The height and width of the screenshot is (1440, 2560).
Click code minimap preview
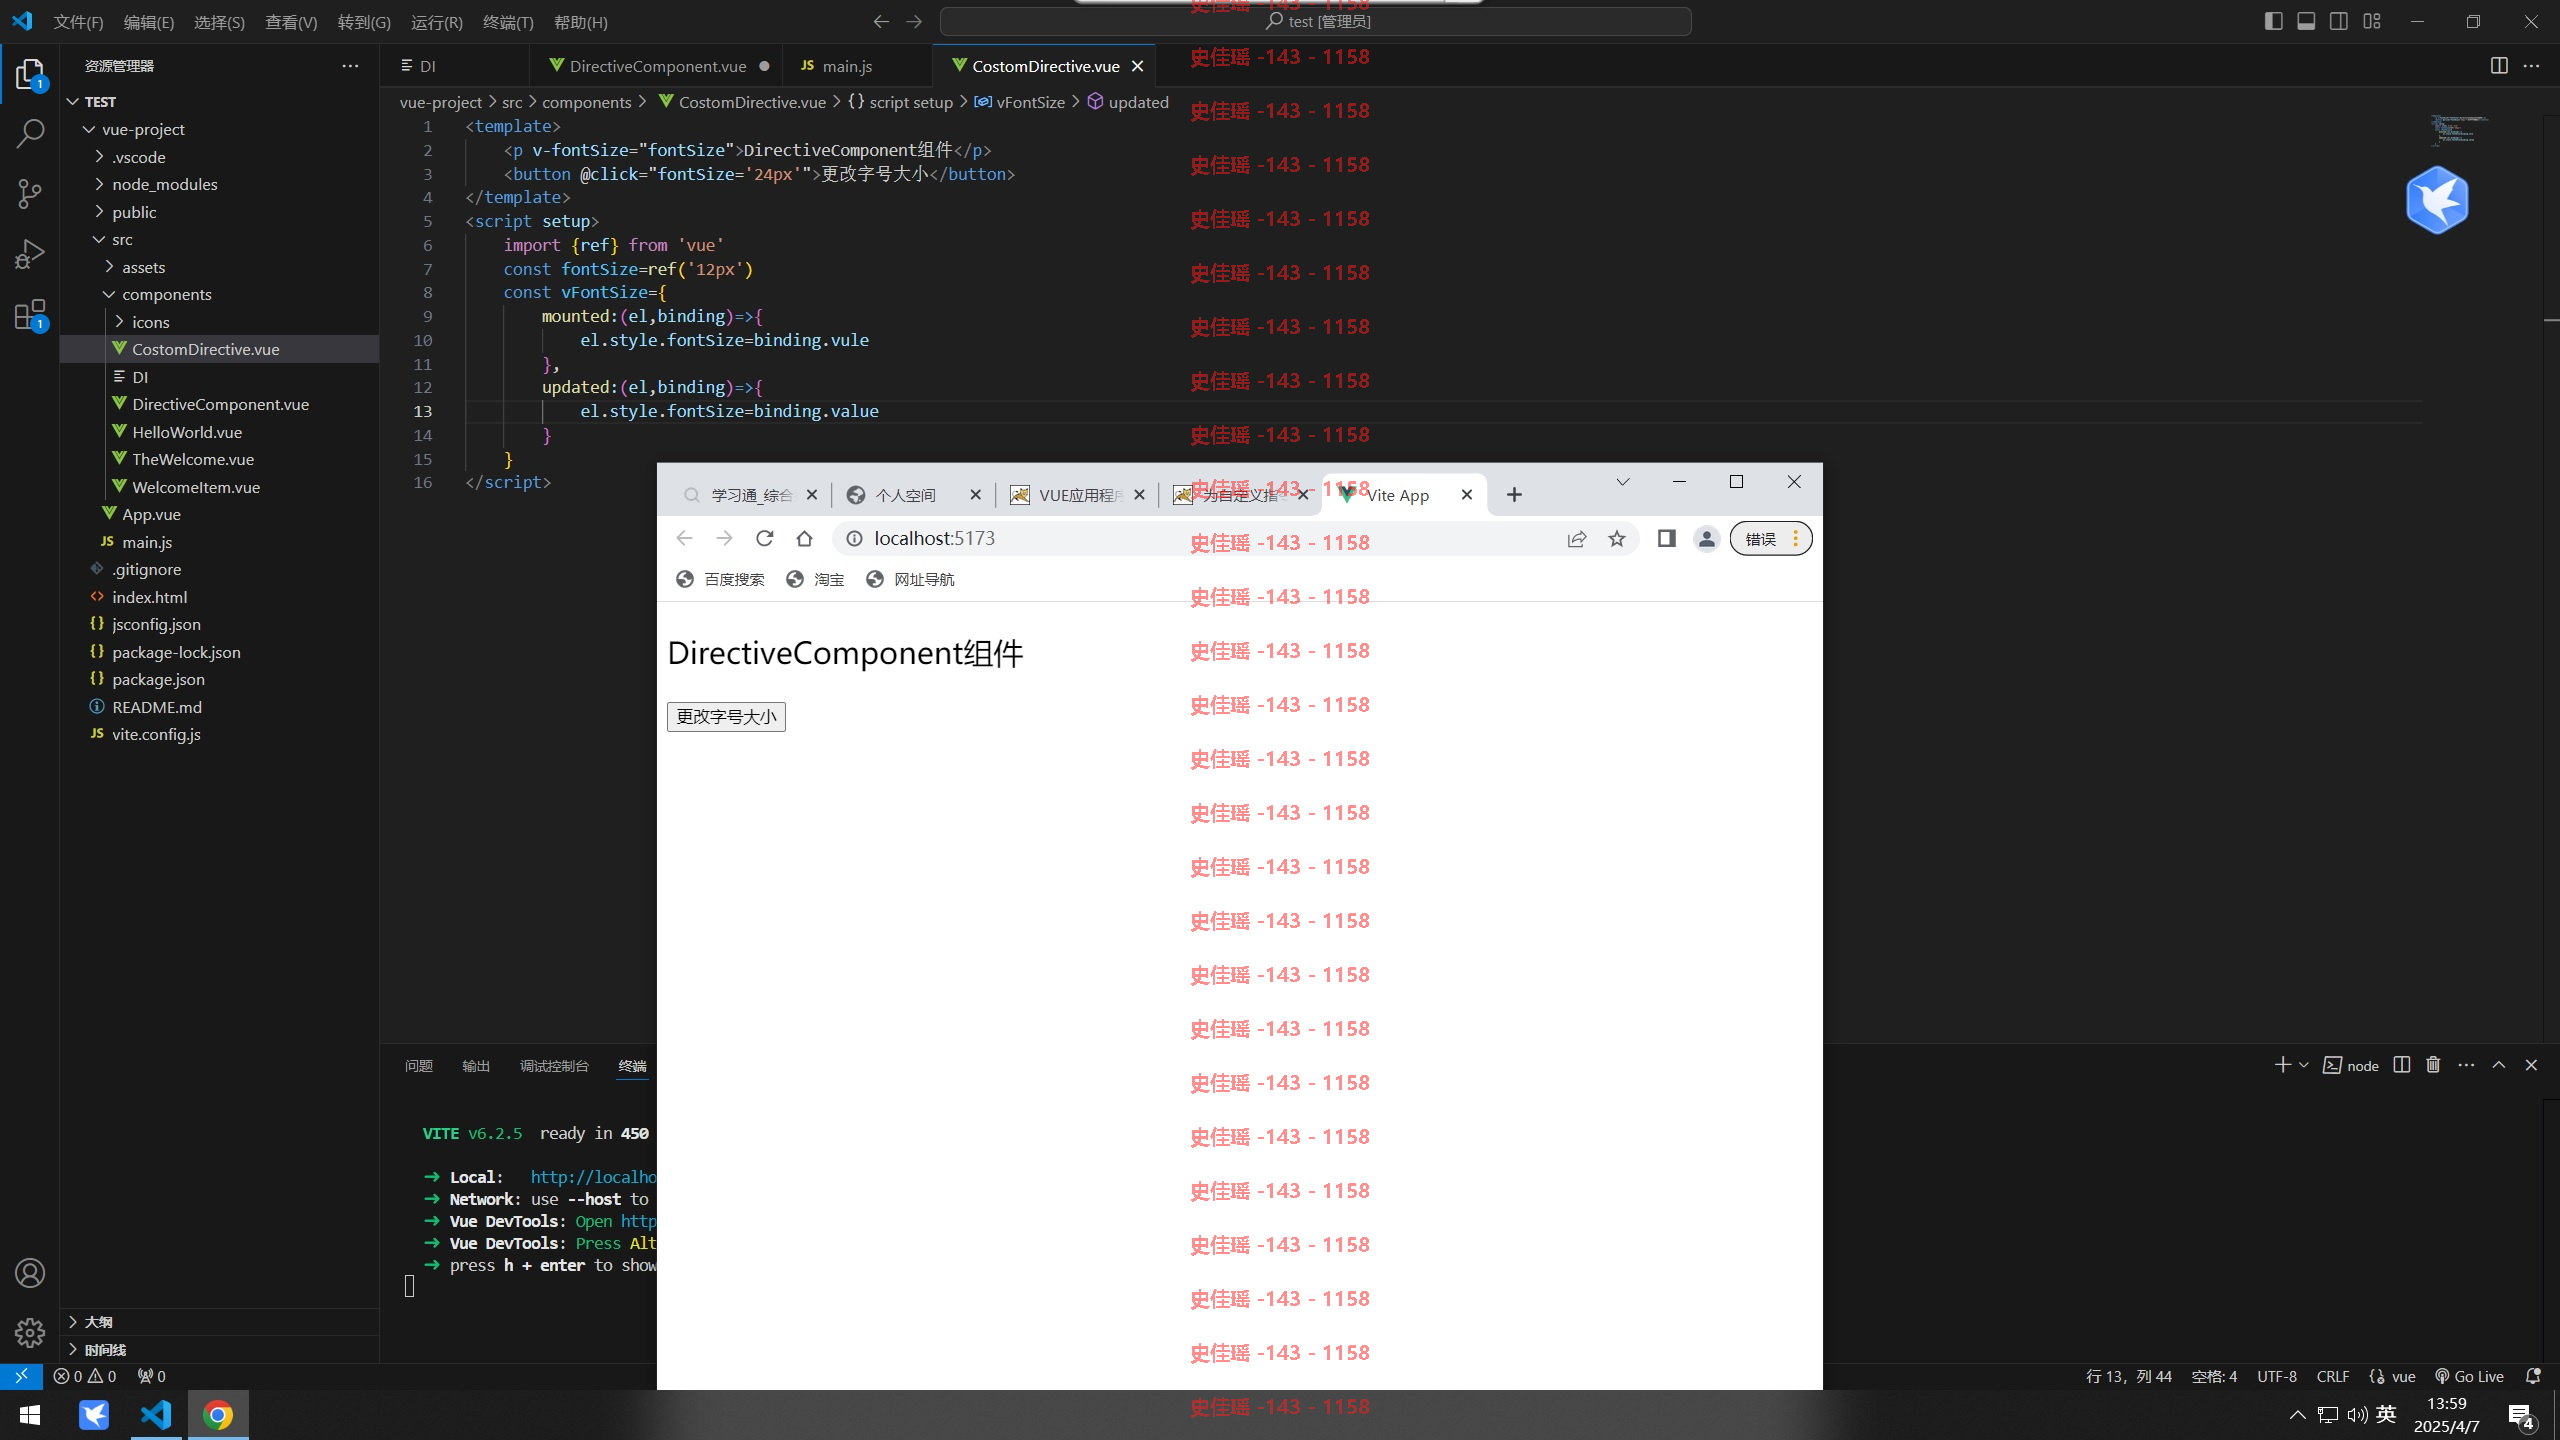click(2458, 130)
